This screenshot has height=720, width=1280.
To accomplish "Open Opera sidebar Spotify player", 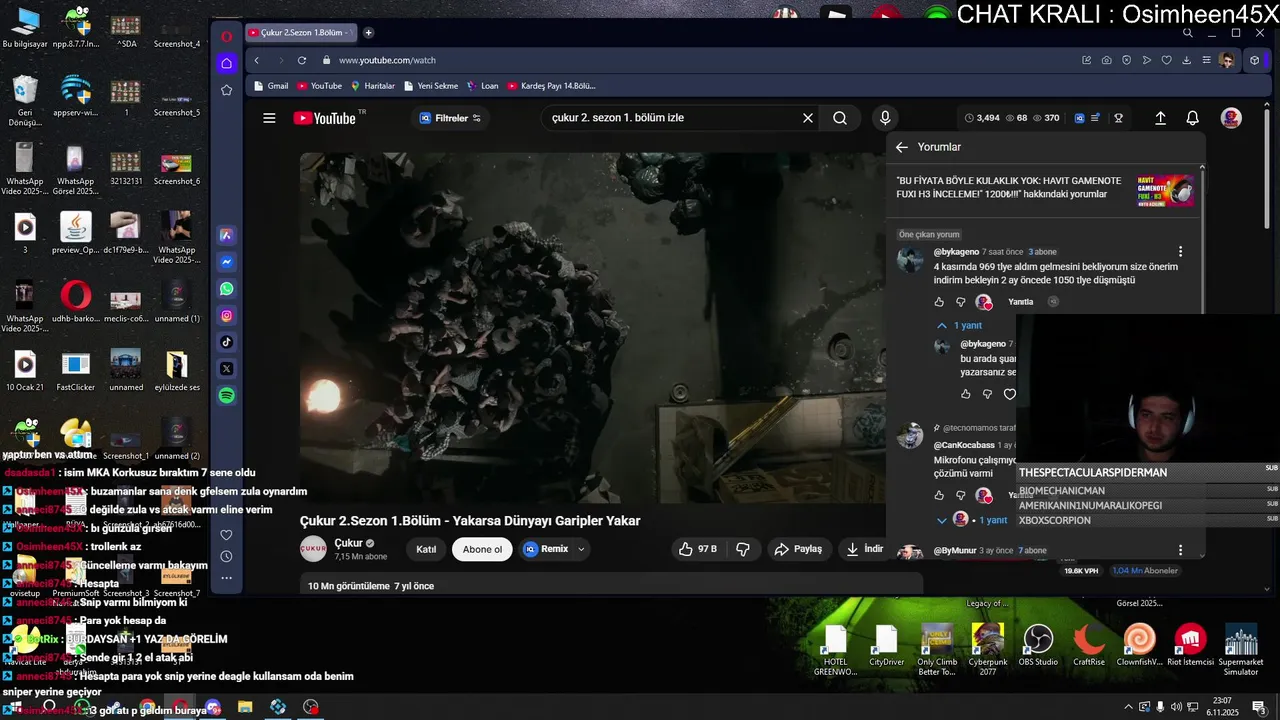I will point(227,396).
